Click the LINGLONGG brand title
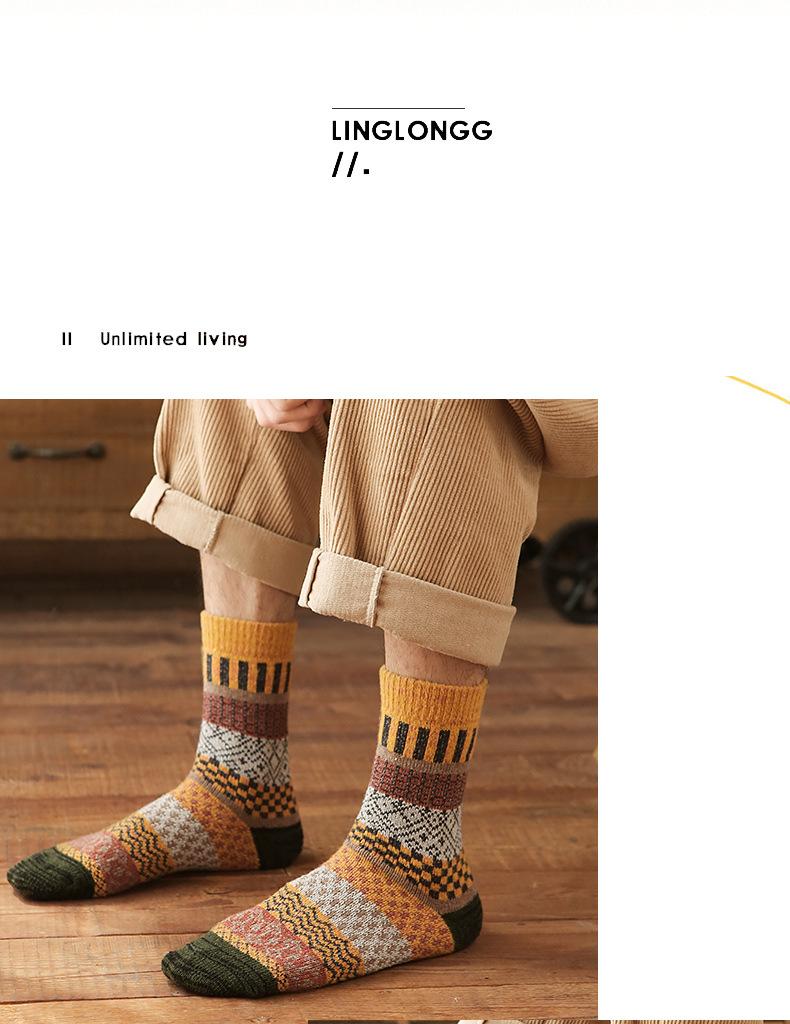The width and height of the screenshot is (790, 1024). point(411,131)
